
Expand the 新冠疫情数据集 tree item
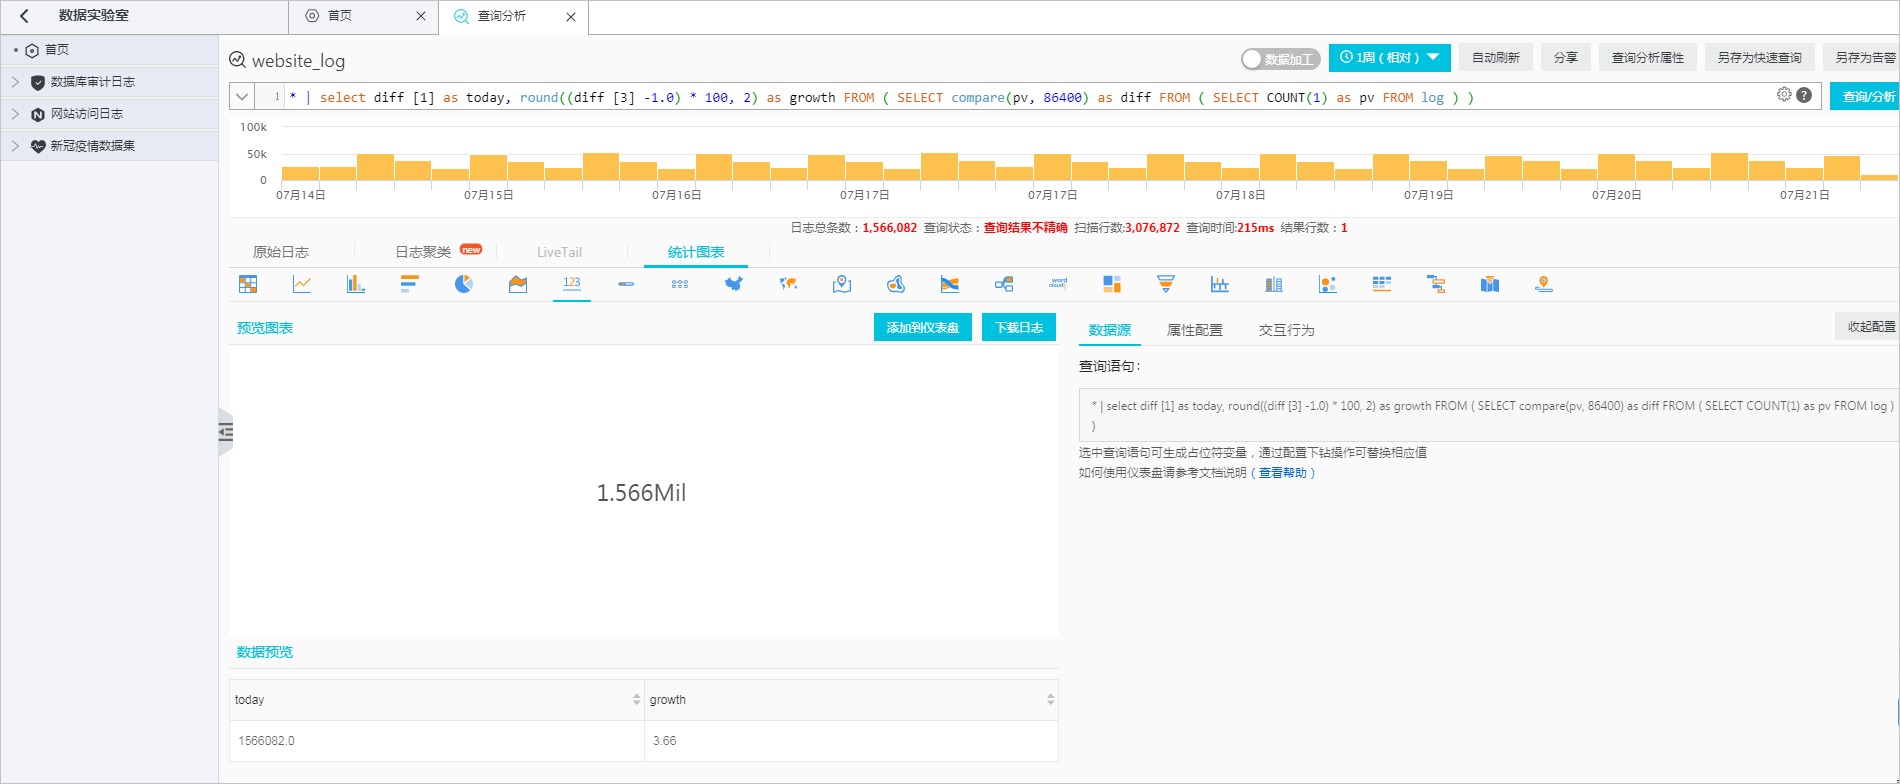(15, 146)
